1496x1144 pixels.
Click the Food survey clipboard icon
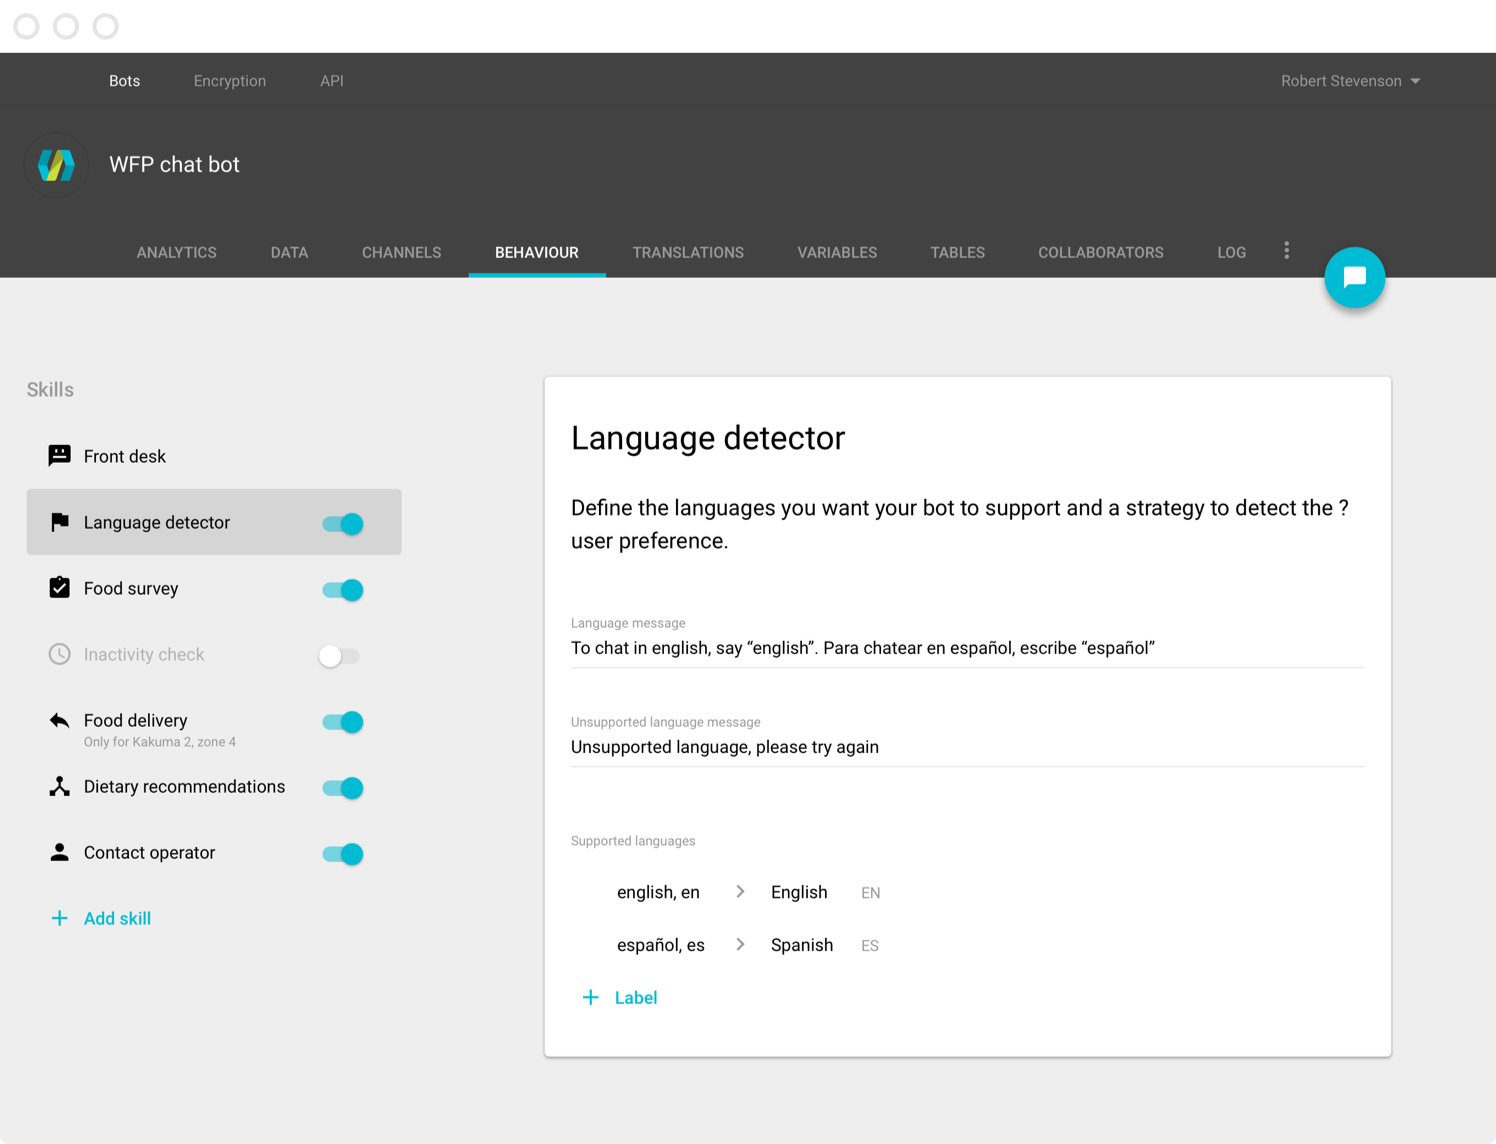click(x=60, y=587)
